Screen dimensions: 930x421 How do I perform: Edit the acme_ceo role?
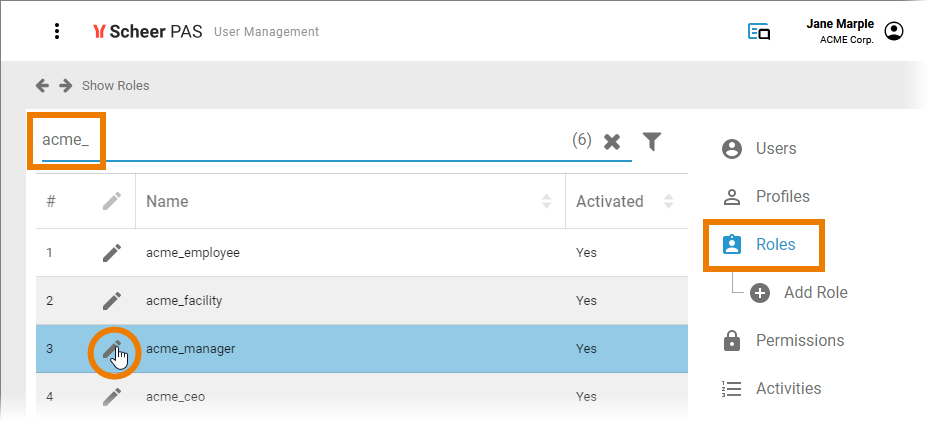click(x=112, y=397)
